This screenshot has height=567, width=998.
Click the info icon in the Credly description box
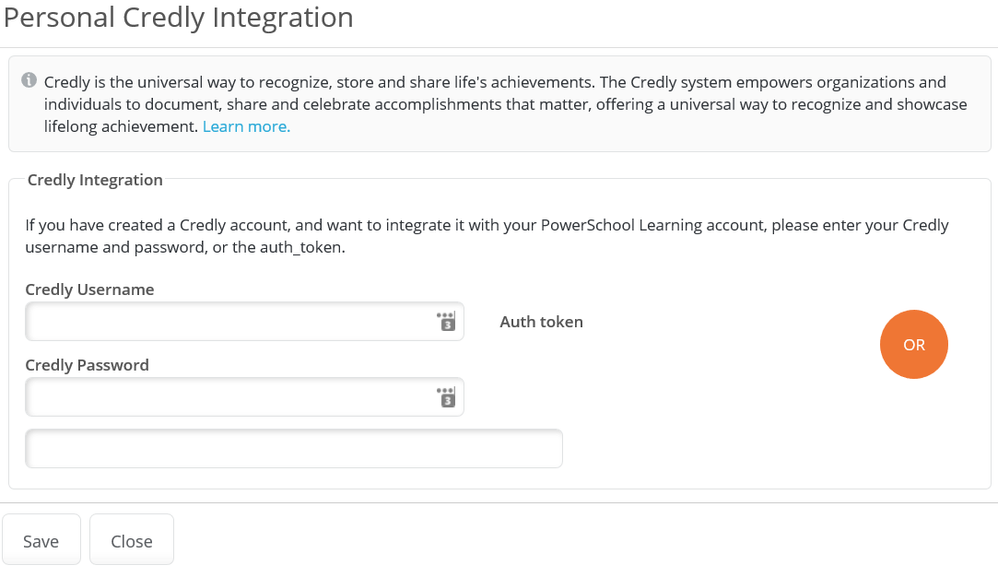point(29,80)
